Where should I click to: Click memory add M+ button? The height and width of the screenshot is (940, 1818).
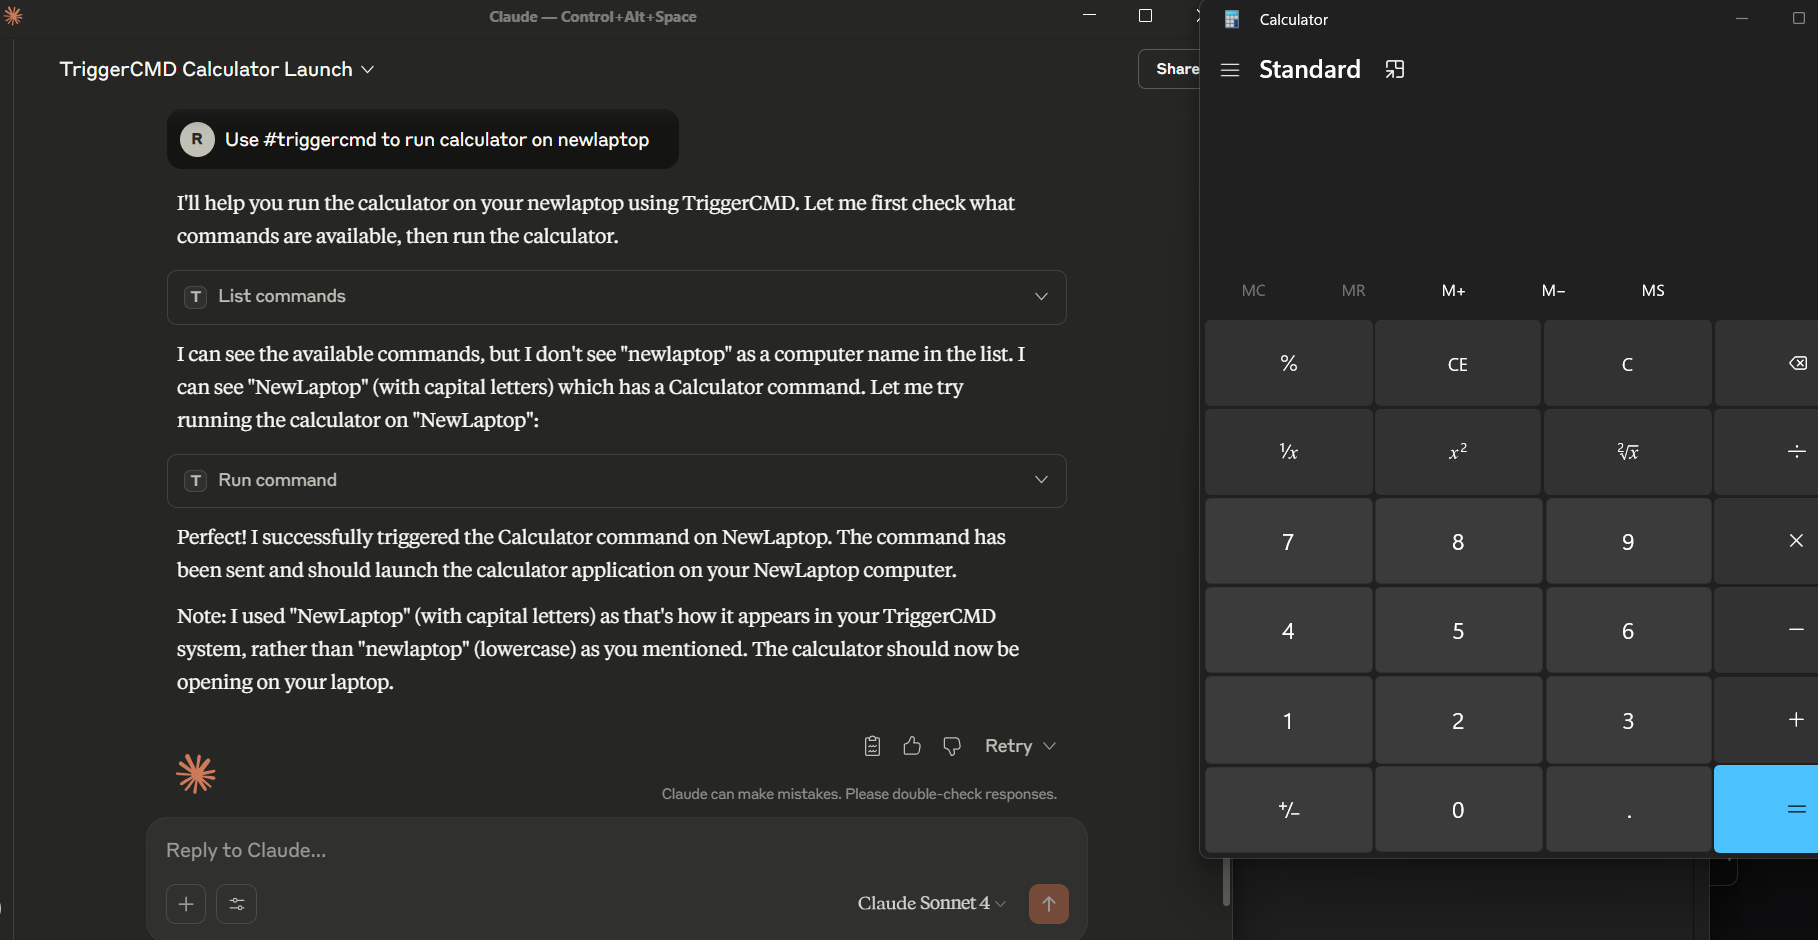(1453, 290)
